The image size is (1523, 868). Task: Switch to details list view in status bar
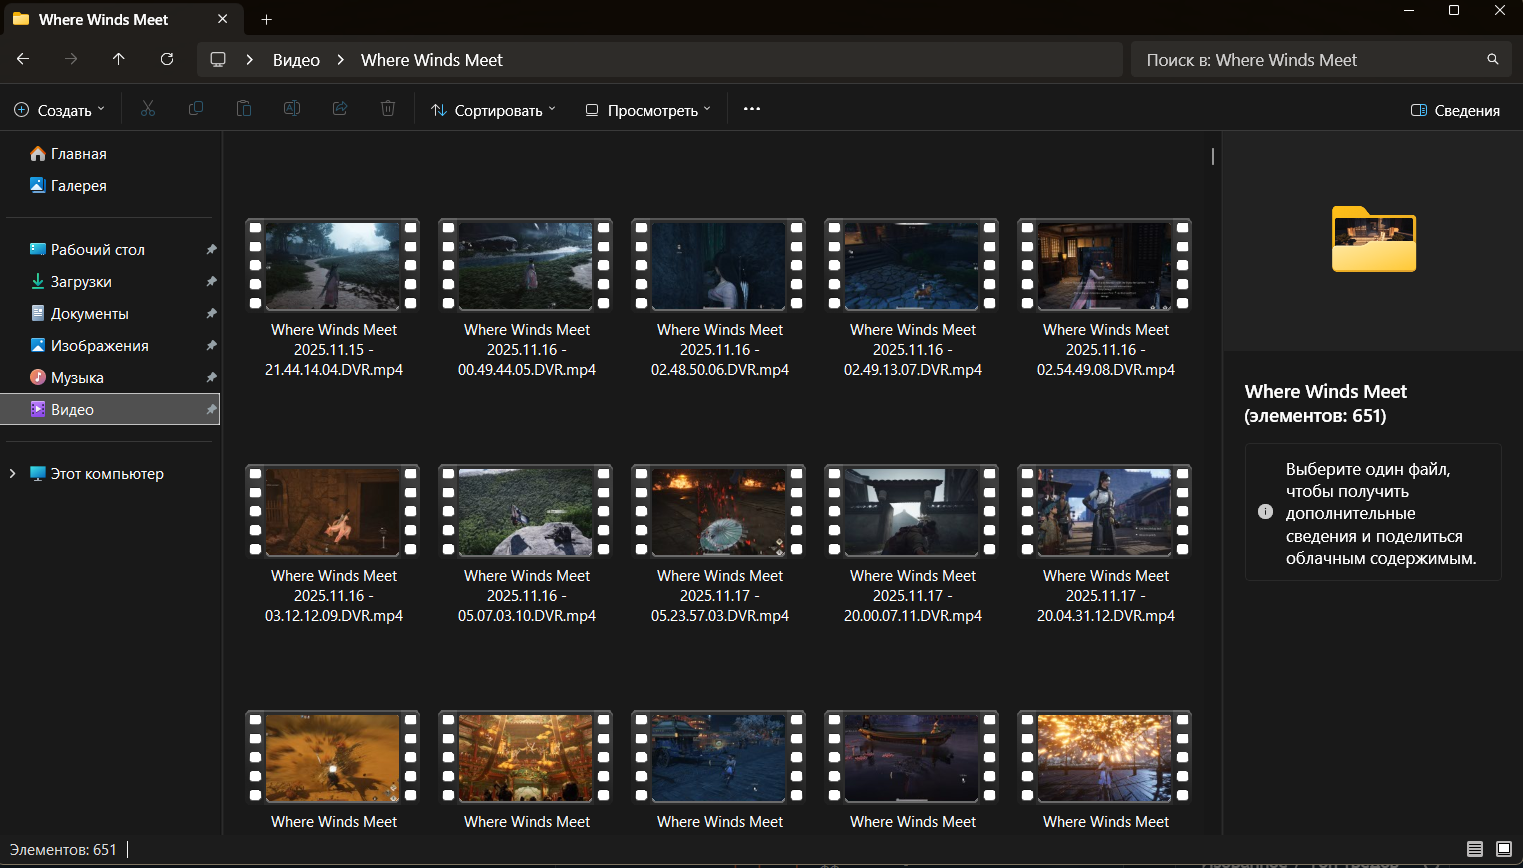[x=1475, y=849]
